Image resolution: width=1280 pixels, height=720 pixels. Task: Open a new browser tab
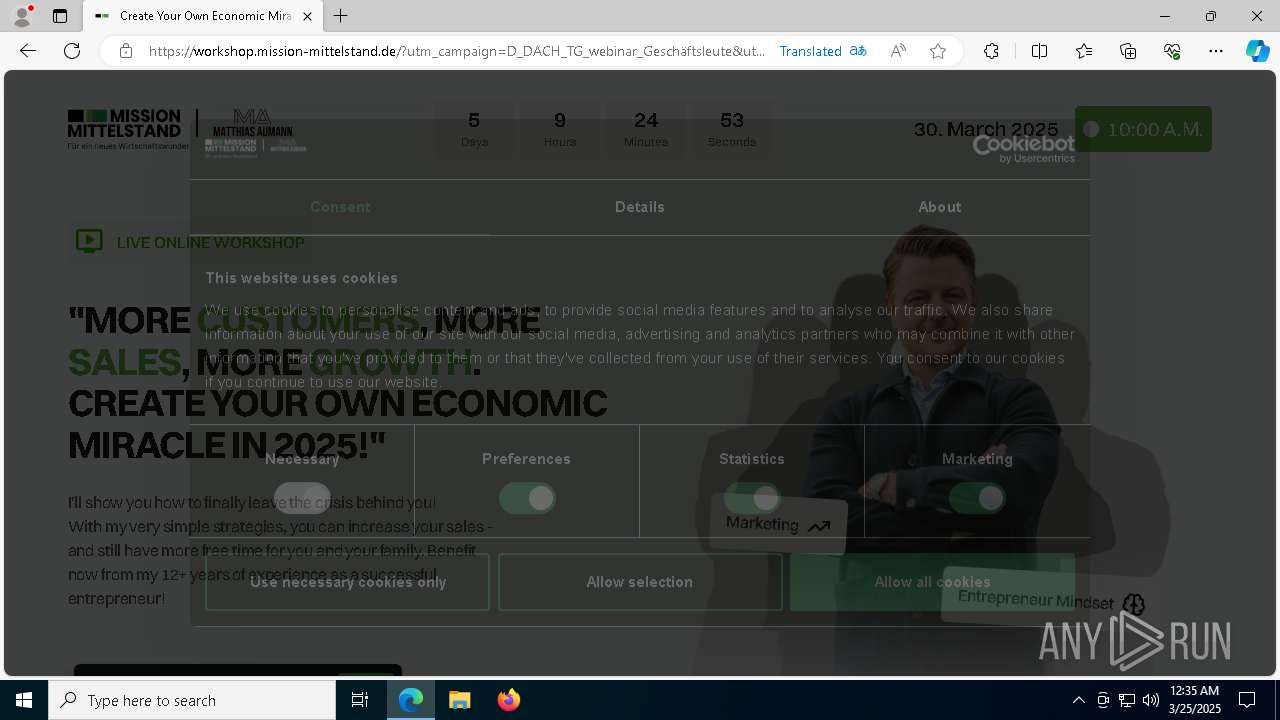pyautogui.click(x=341, y=16)
